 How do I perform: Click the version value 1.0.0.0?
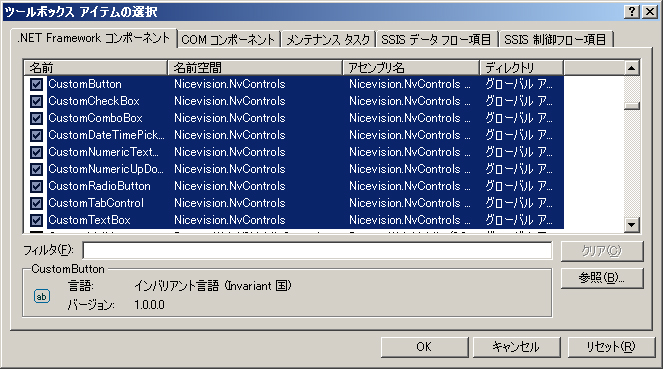[x=149, y=305]
